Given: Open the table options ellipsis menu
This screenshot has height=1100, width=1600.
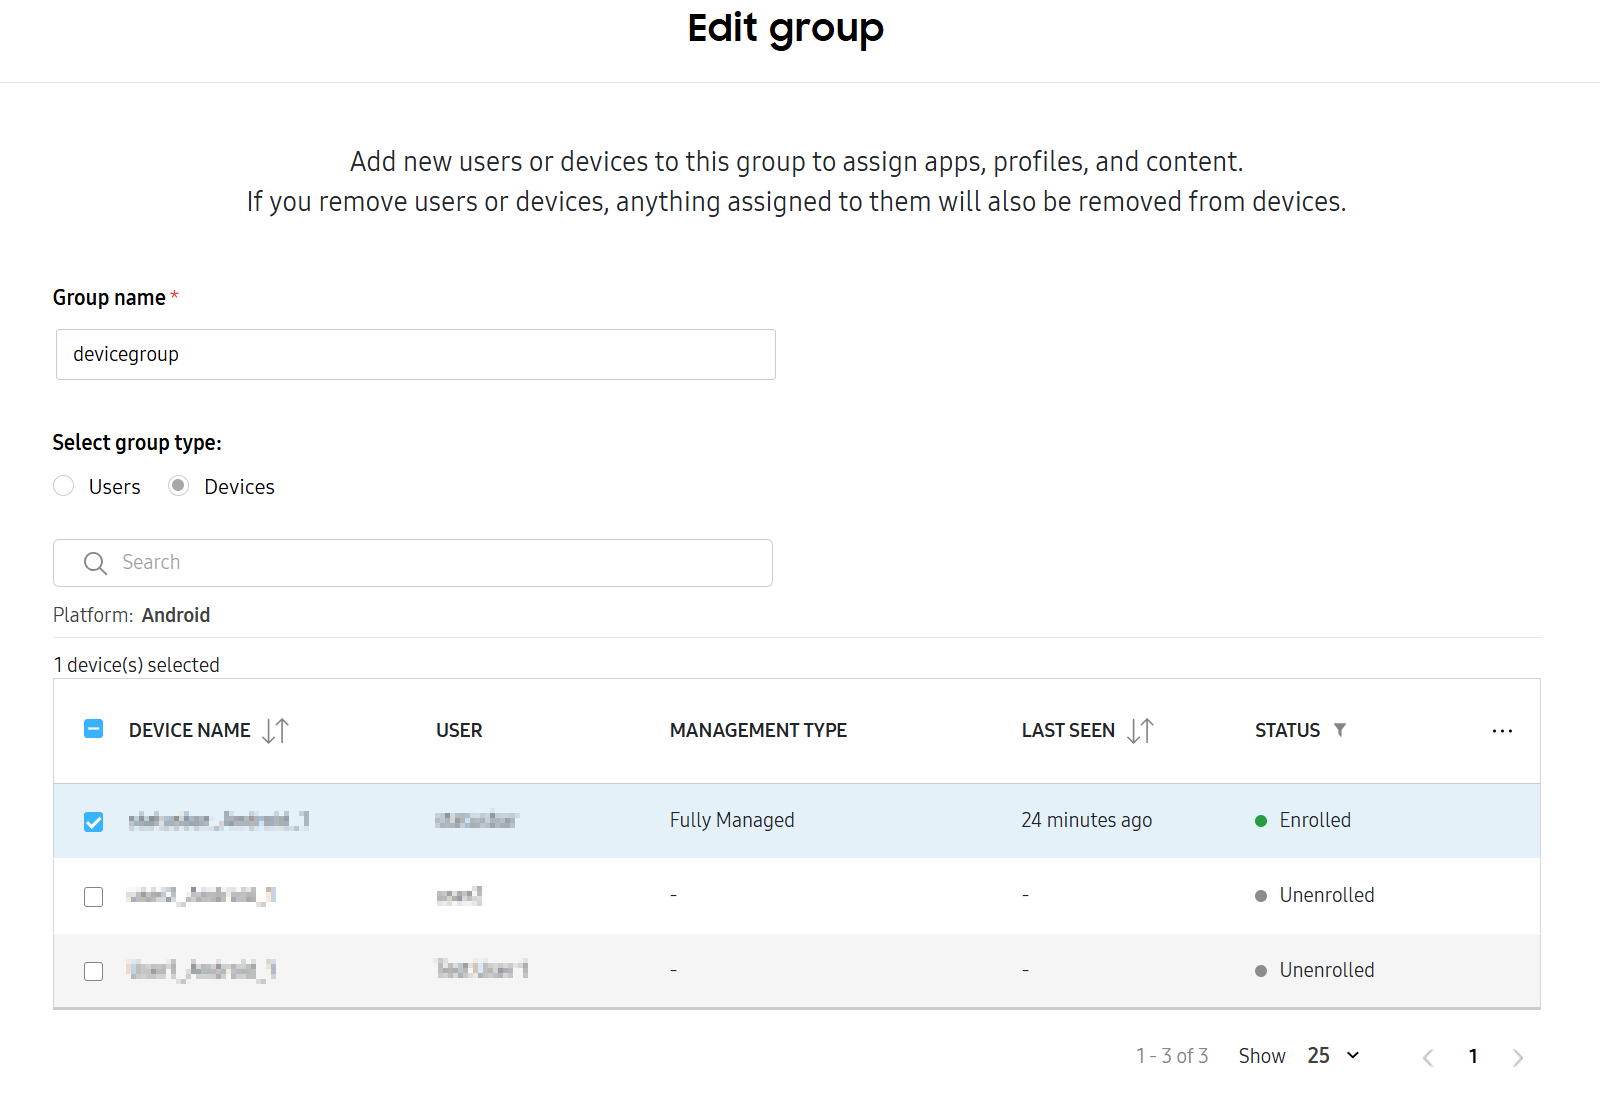Looking at the screenshot, I should [x=1502, y=731].
